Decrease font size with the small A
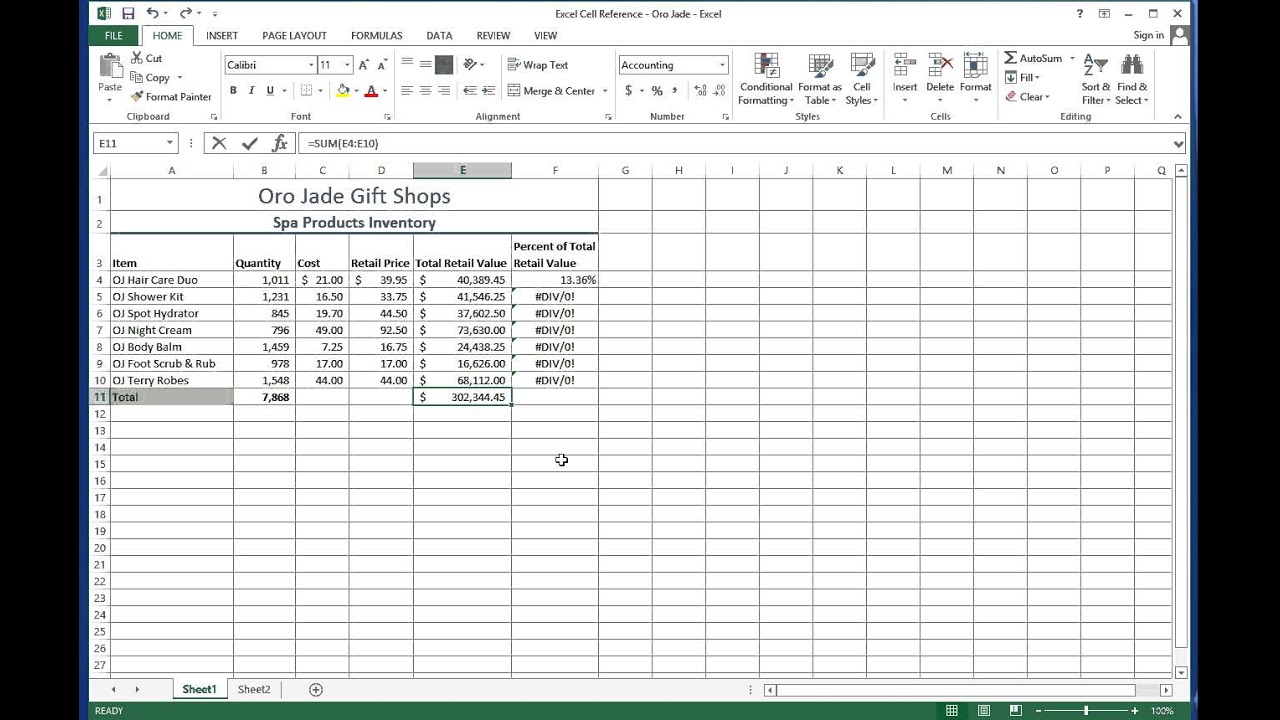1280x720 pixels. point(382,65)
